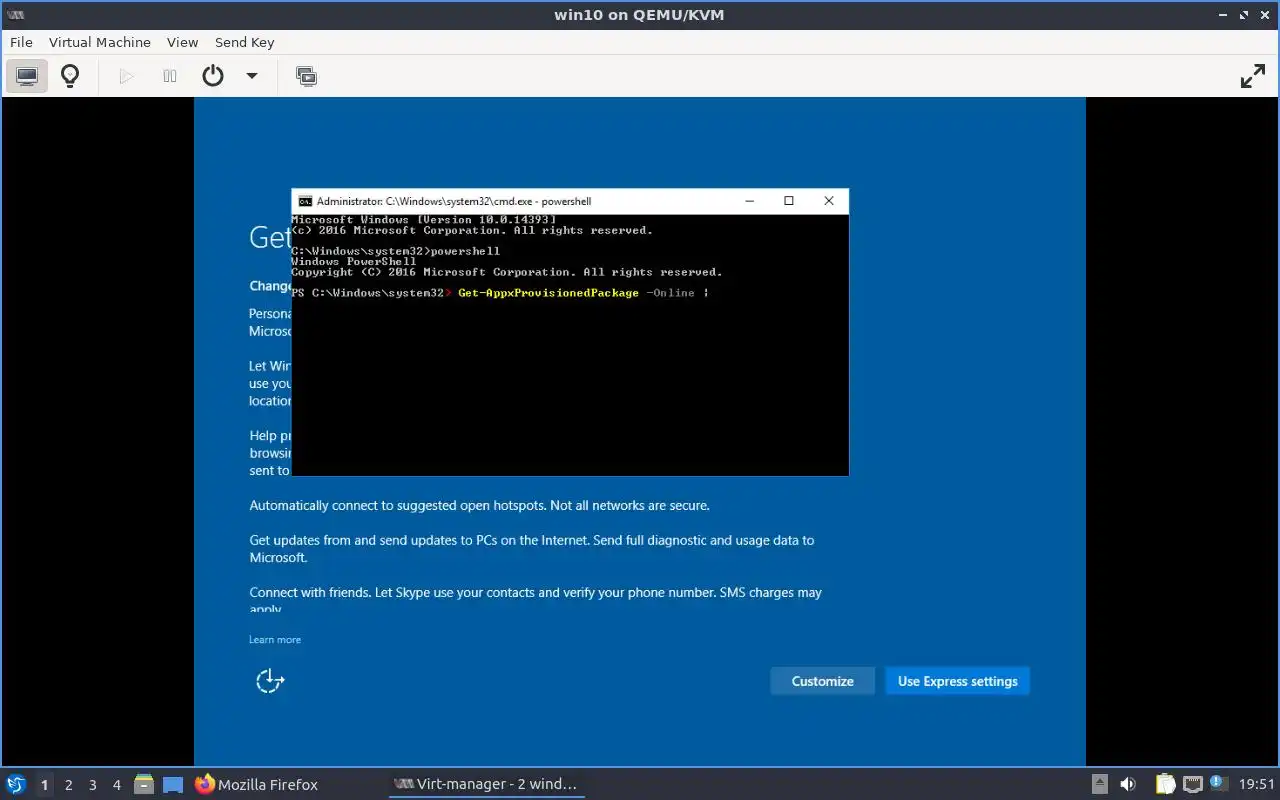Image resolution: width=1280 pixels, height=800 pixels.
Task: Click the 'Automatically connect to suggested open hotspots' text
Action: pyautogui.click(x=479, y=506)
